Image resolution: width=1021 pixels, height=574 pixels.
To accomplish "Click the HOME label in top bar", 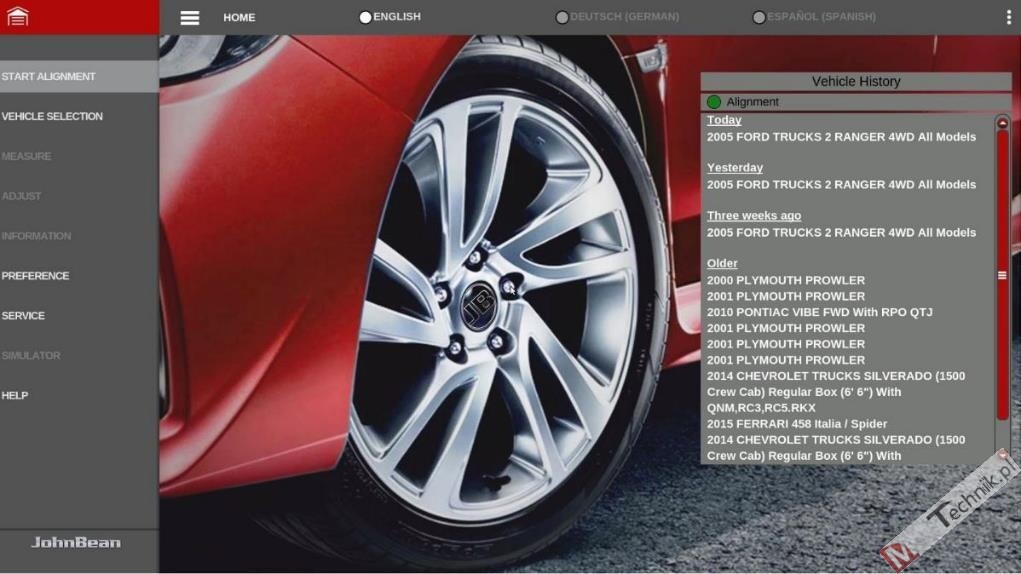I will (239, 18).
